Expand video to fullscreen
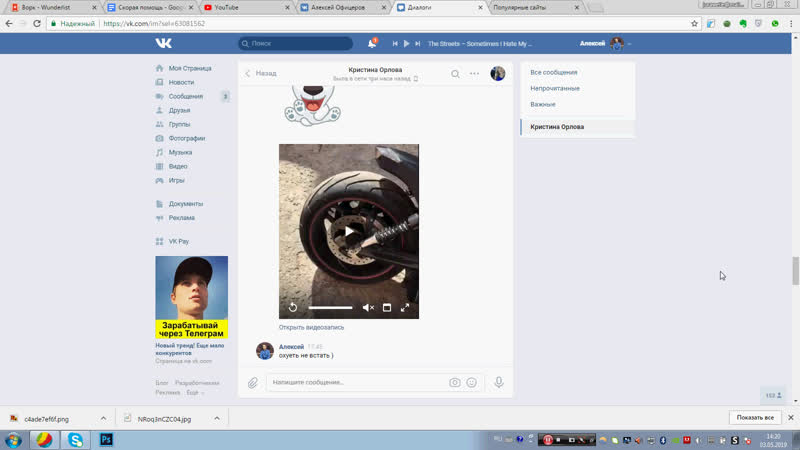The image size is (800, 450). 405,307
